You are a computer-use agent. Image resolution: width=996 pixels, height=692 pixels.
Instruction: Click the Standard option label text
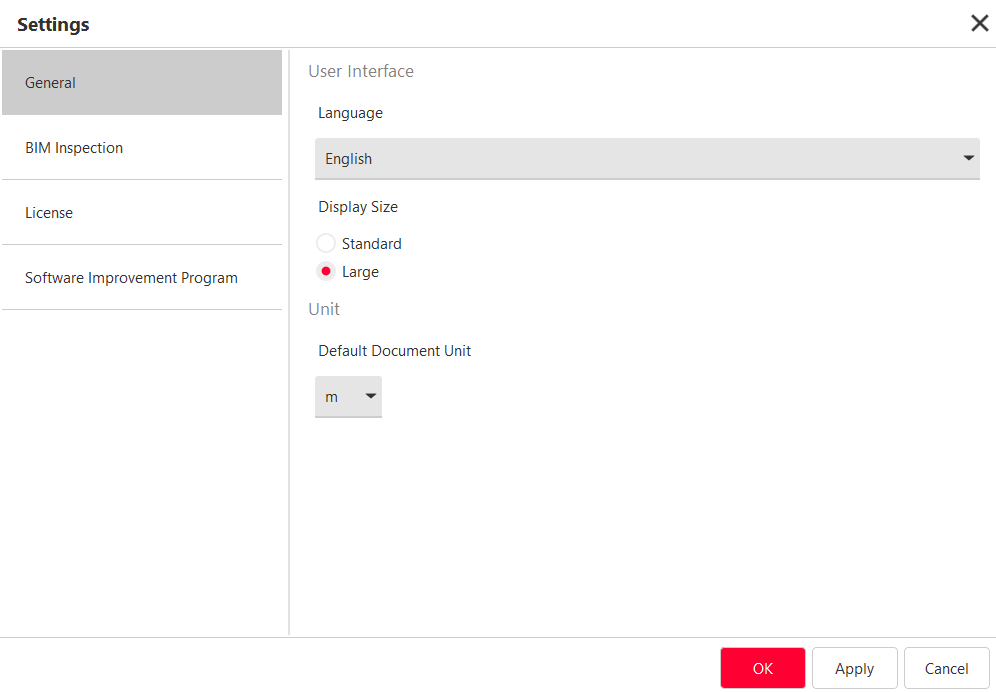pyautogui.click(x=371, y=244)
